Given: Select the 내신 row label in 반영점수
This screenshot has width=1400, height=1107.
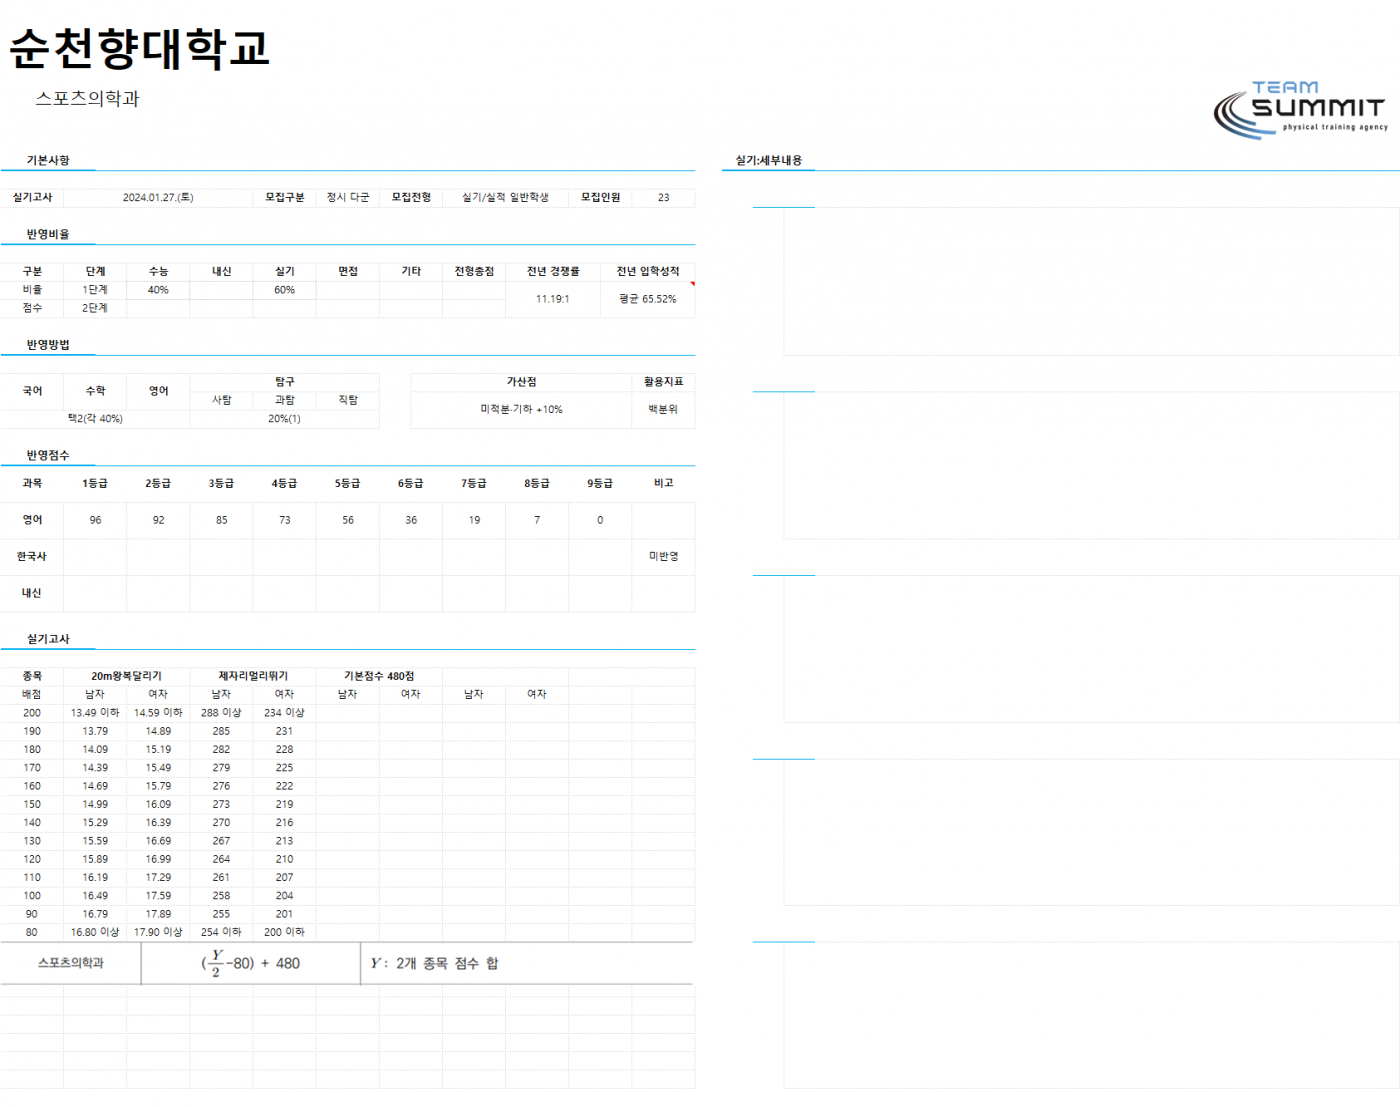Looking at the screenshot, I should (32, 593).
